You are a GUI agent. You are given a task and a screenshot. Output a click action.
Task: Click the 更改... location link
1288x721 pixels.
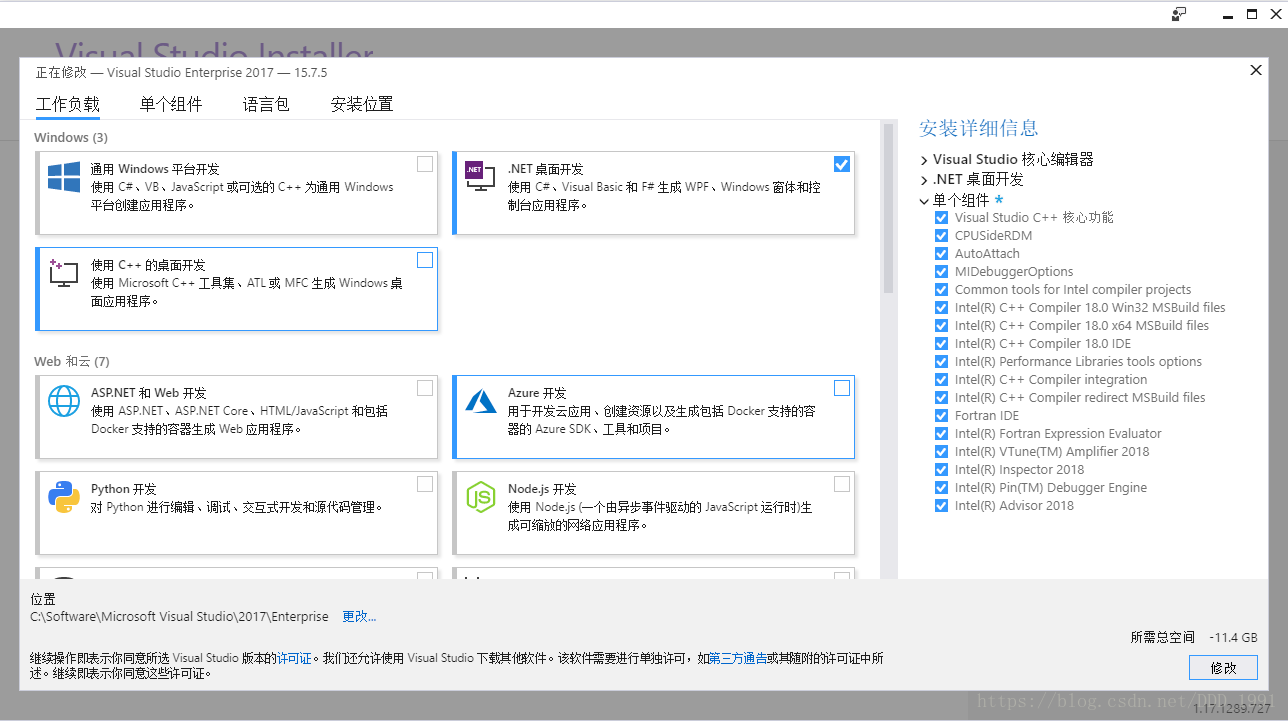pos(359,617)
